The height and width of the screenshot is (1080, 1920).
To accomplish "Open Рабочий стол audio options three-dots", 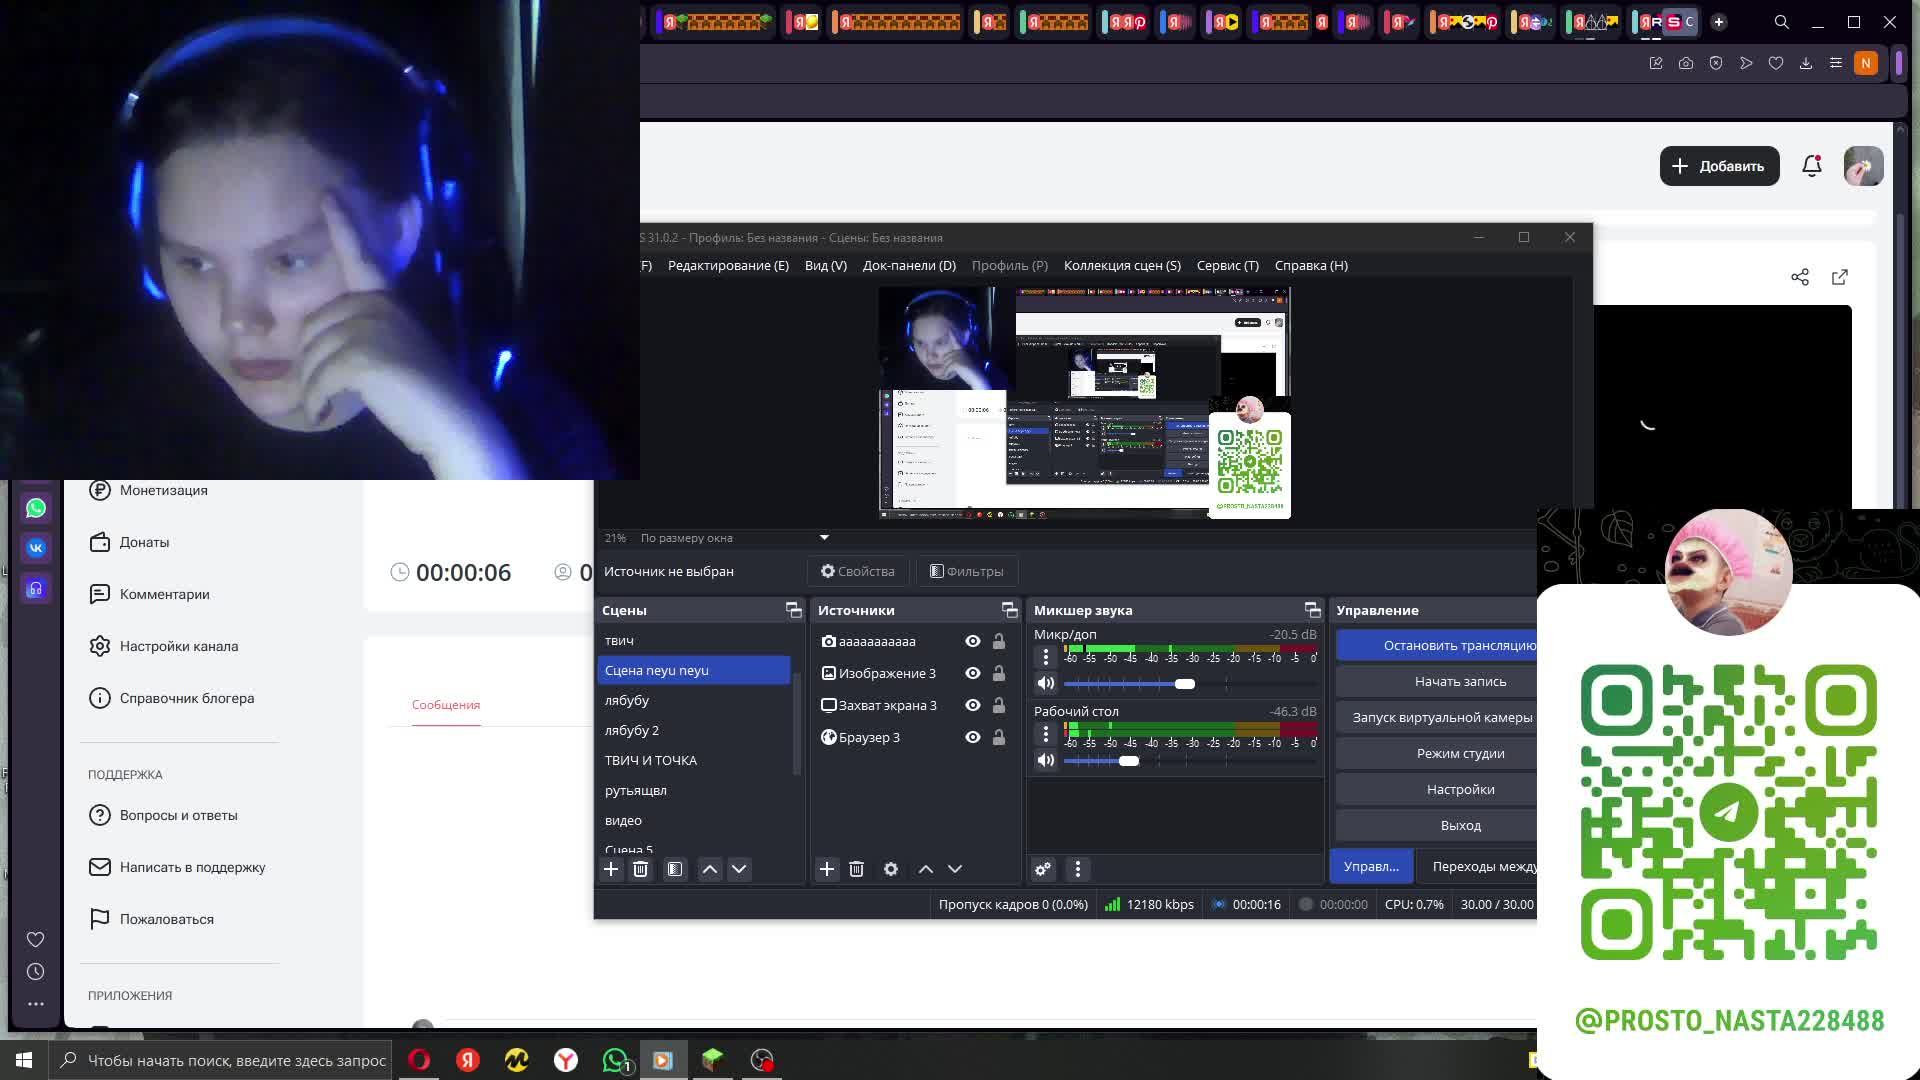I will [x=1046, y=734].
